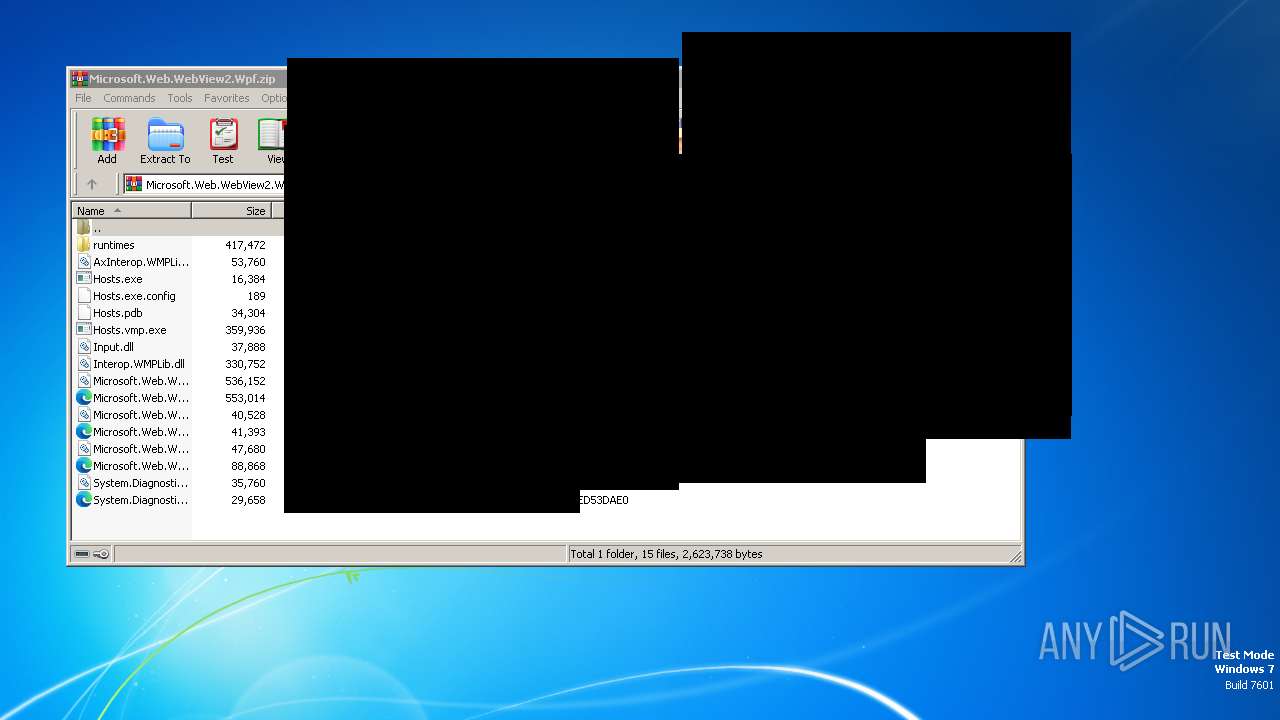Click the archive icon in the address field
Viewport: 1280px width, 720px height.
[134, 184]
